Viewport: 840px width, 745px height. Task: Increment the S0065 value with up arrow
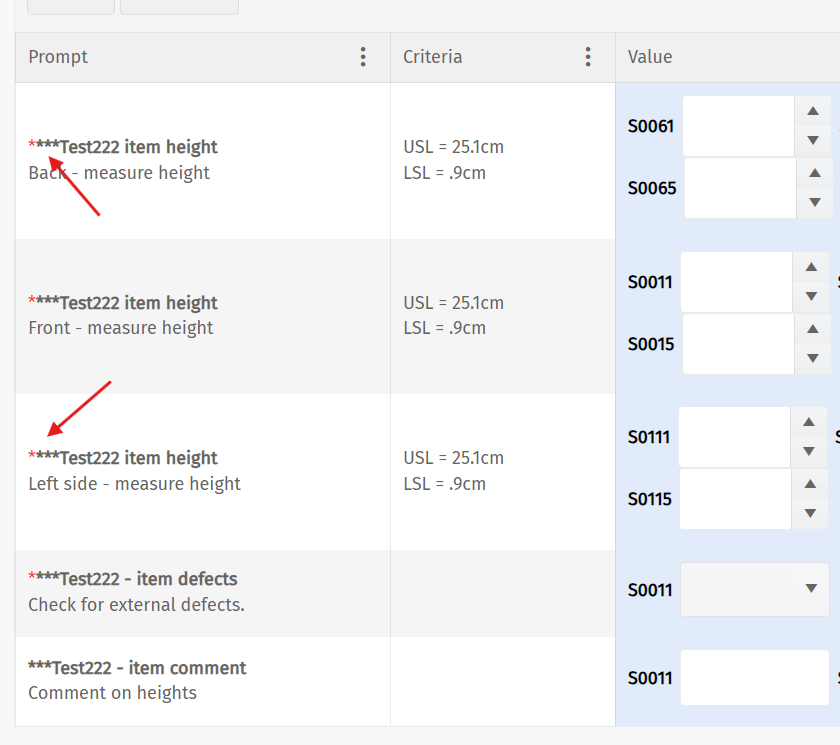(x=814, y=174)
